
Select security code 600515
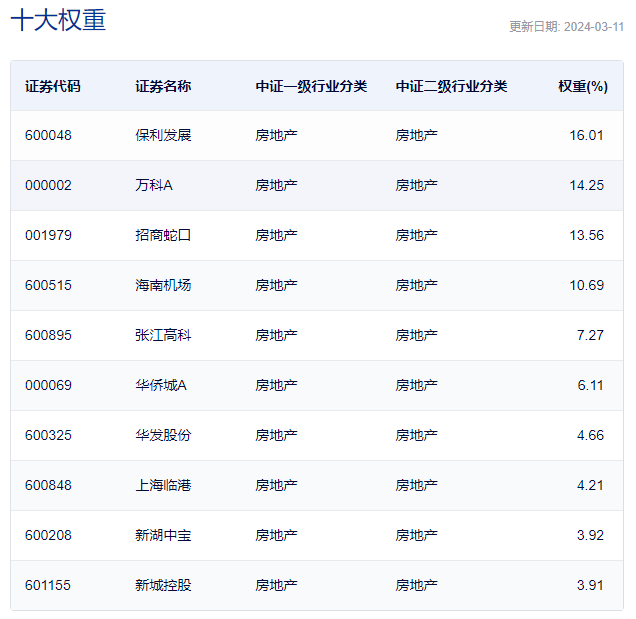(48, 286)
